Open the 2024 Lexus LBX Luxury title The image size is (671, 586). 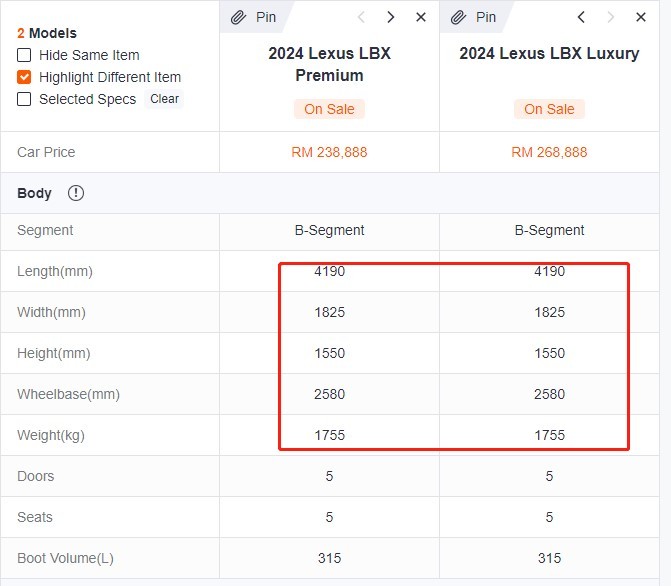point(549,54)
